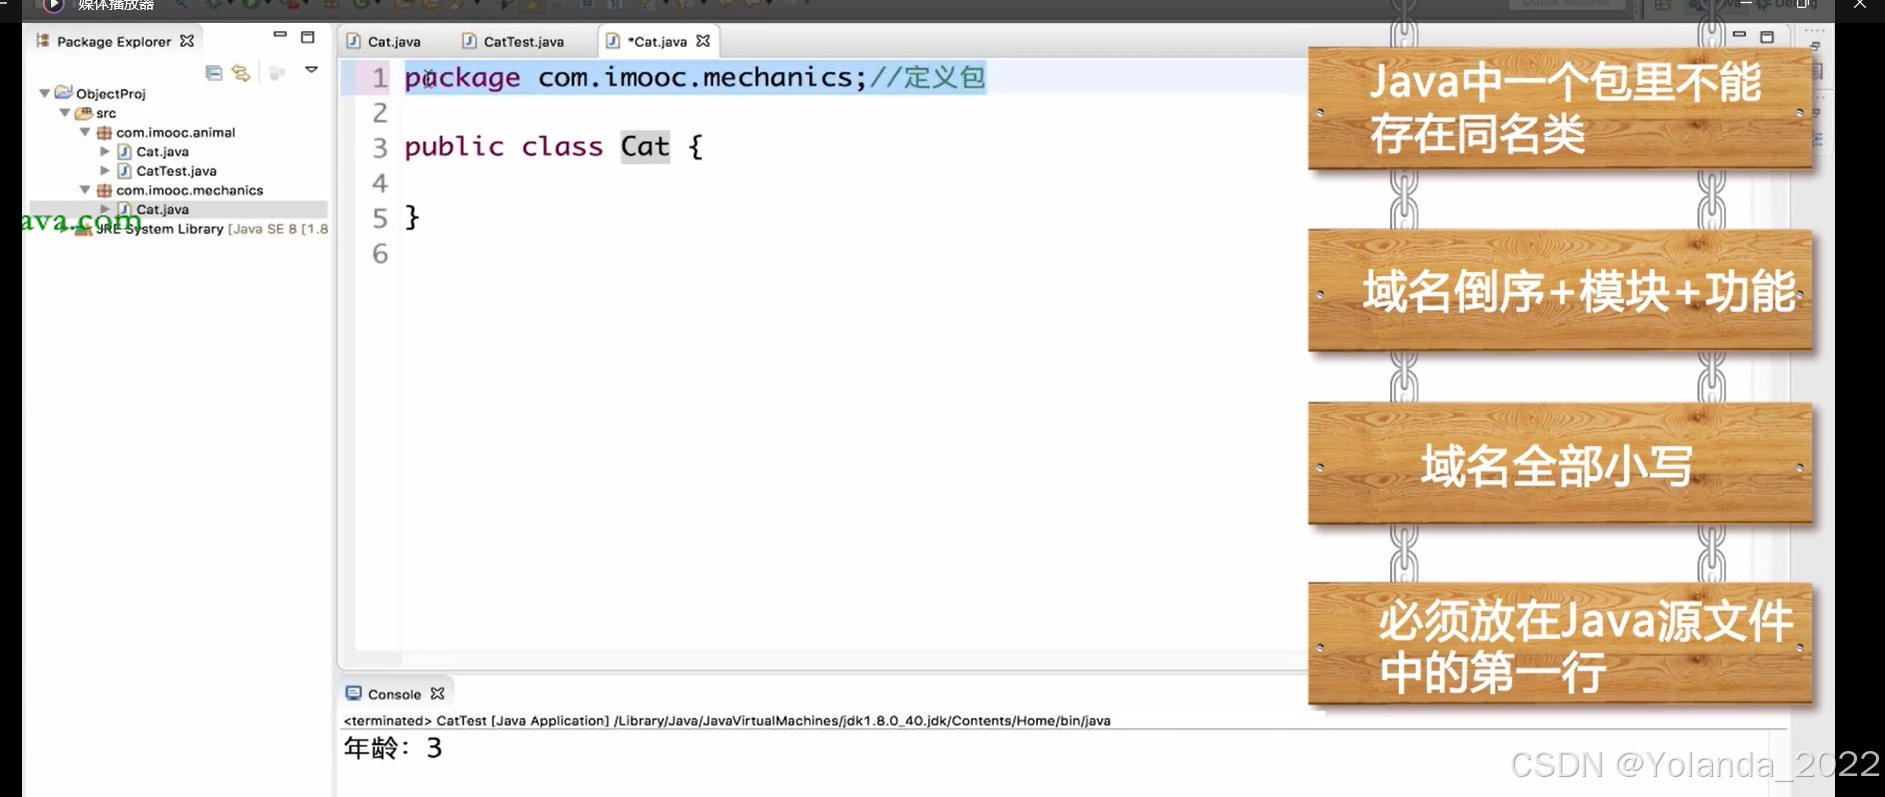Click the //定义包 comment
Viewport: 1885px width, 797px height.
[x=928, y=77]
